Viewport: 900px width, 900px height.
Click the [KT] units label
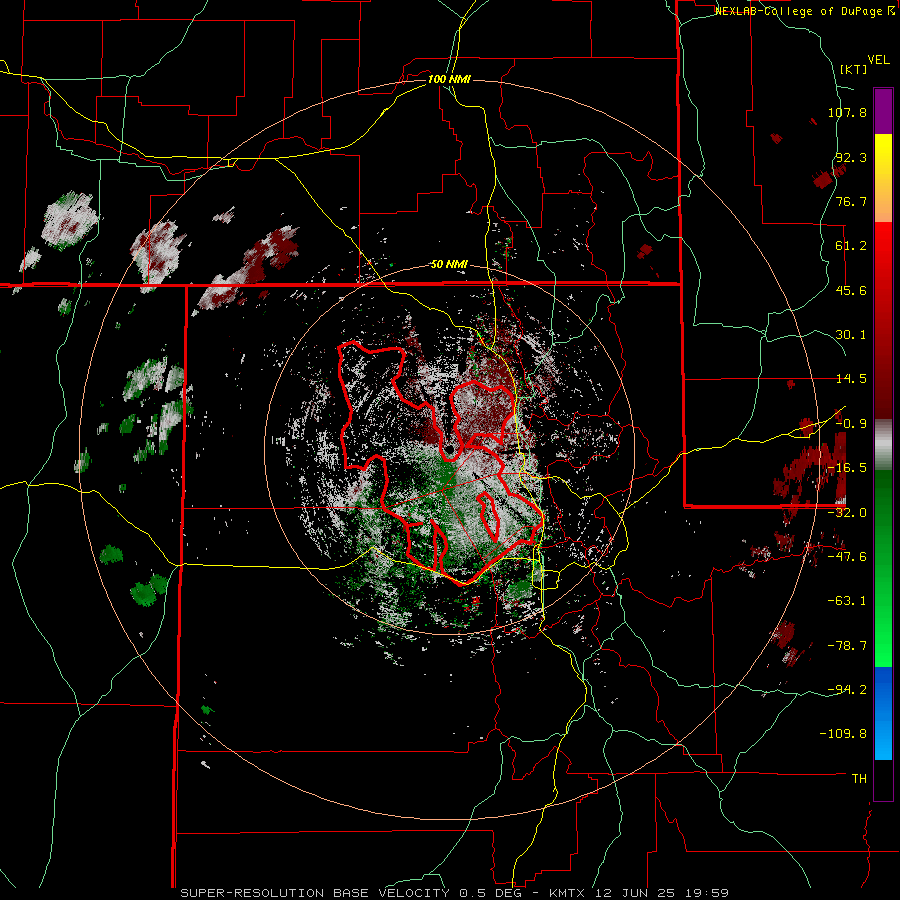pos(853,69)
